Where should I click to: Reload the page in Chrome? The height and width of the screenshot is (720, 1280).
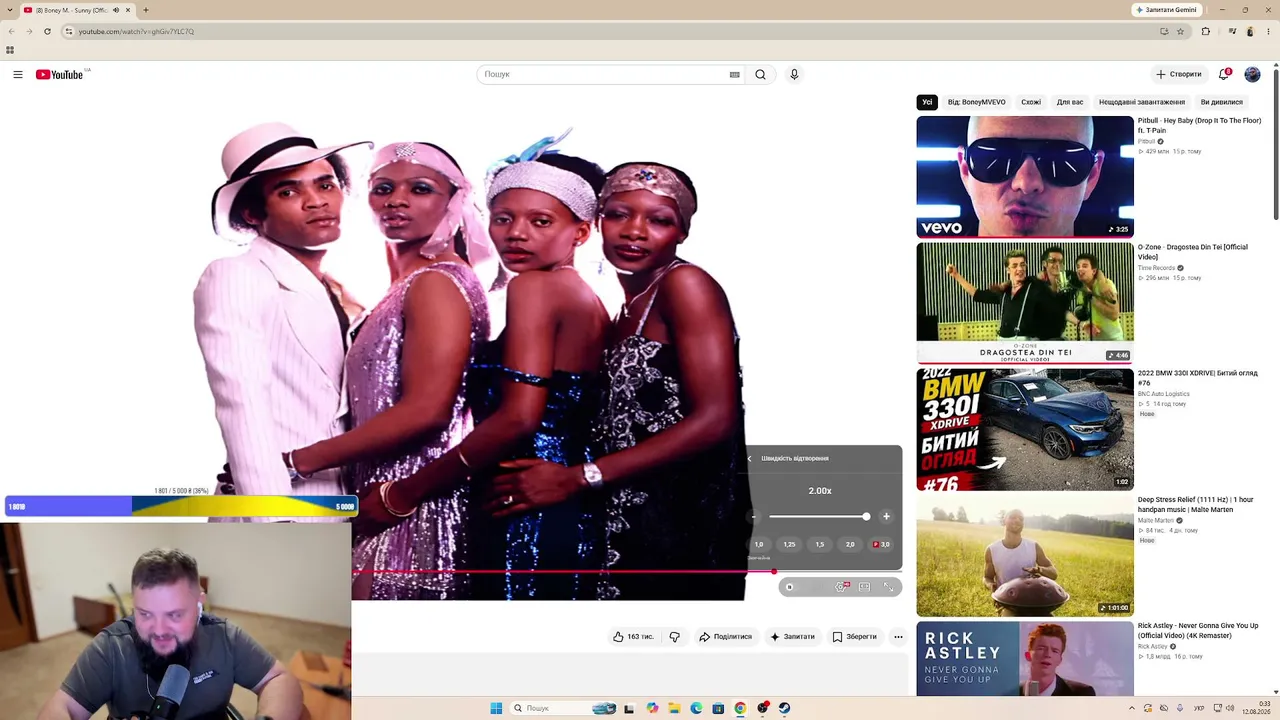tap(47, 31)
